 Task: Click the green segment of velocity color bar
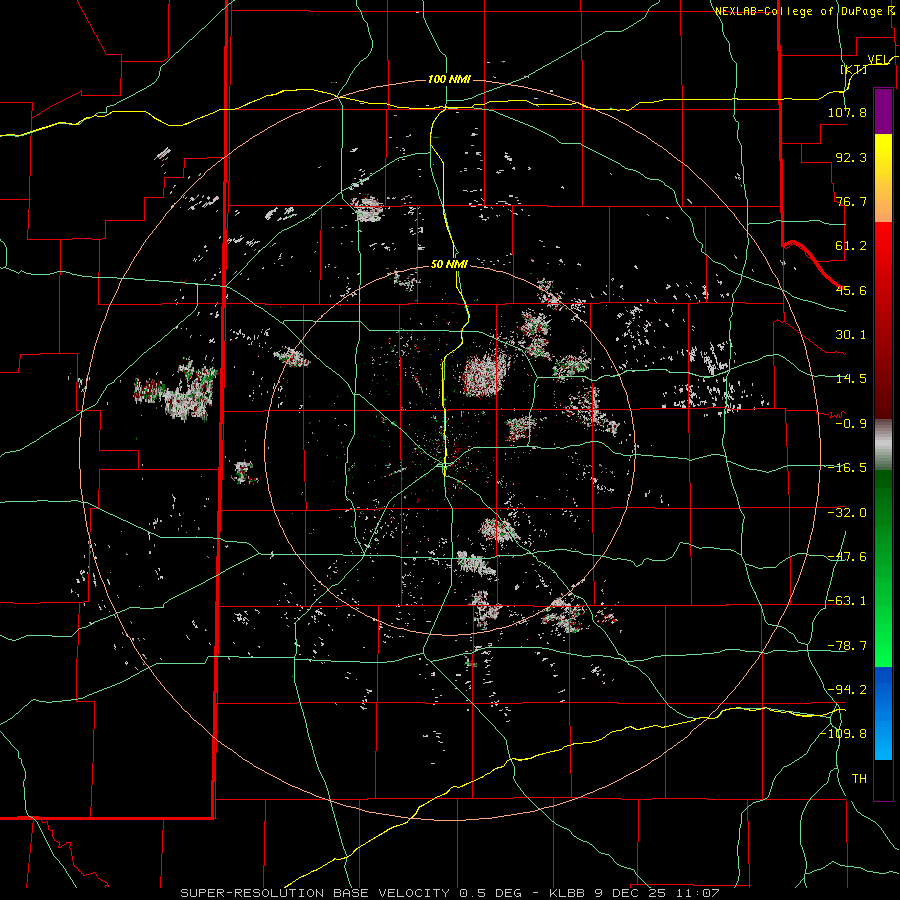[883, 569]
